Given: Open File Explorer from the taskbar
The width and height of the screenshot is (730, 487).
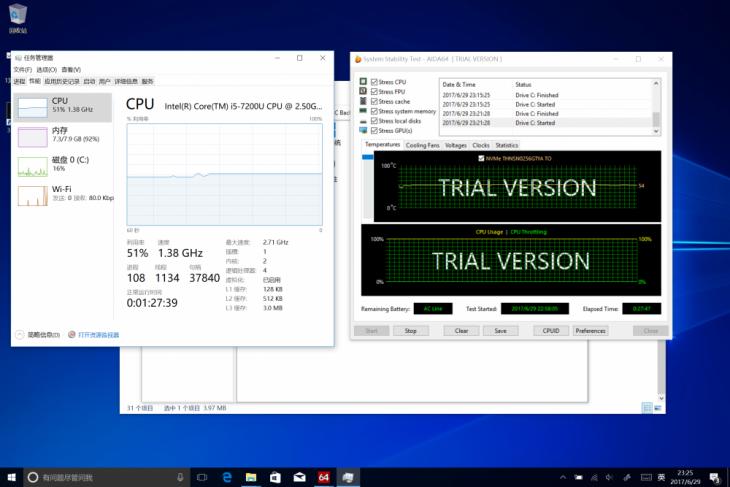Looking at the screenshot, I should 251,477.
